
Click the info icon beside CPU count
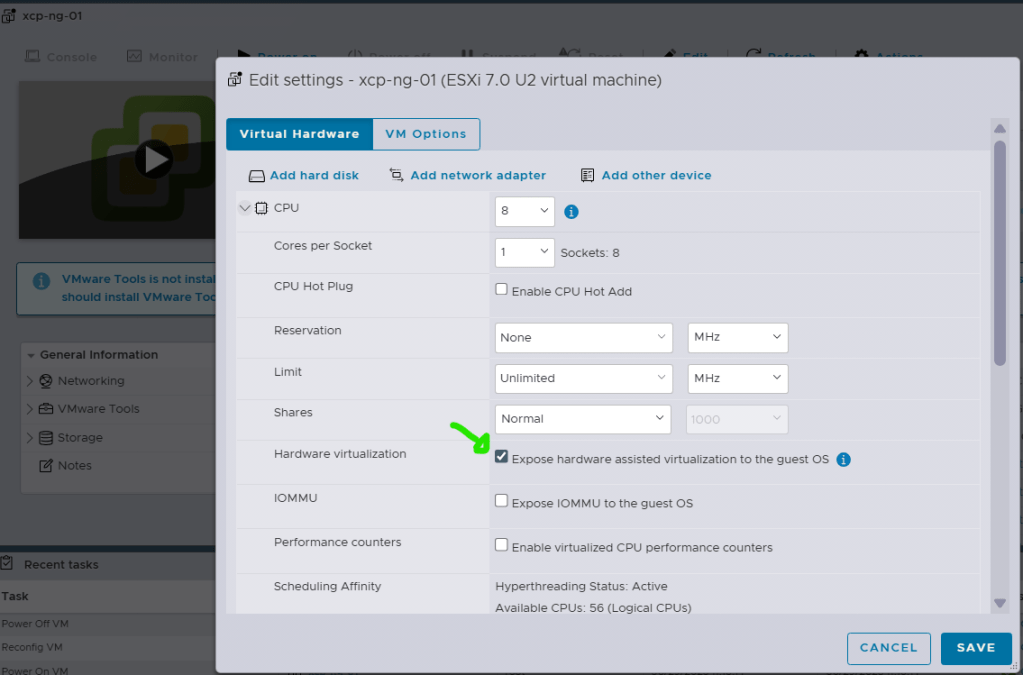tap(572, 212)
